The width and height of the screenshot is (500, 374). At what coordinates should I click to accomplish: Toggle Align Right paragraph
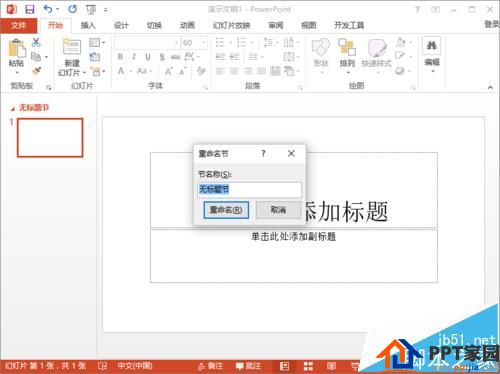point(248,71)
